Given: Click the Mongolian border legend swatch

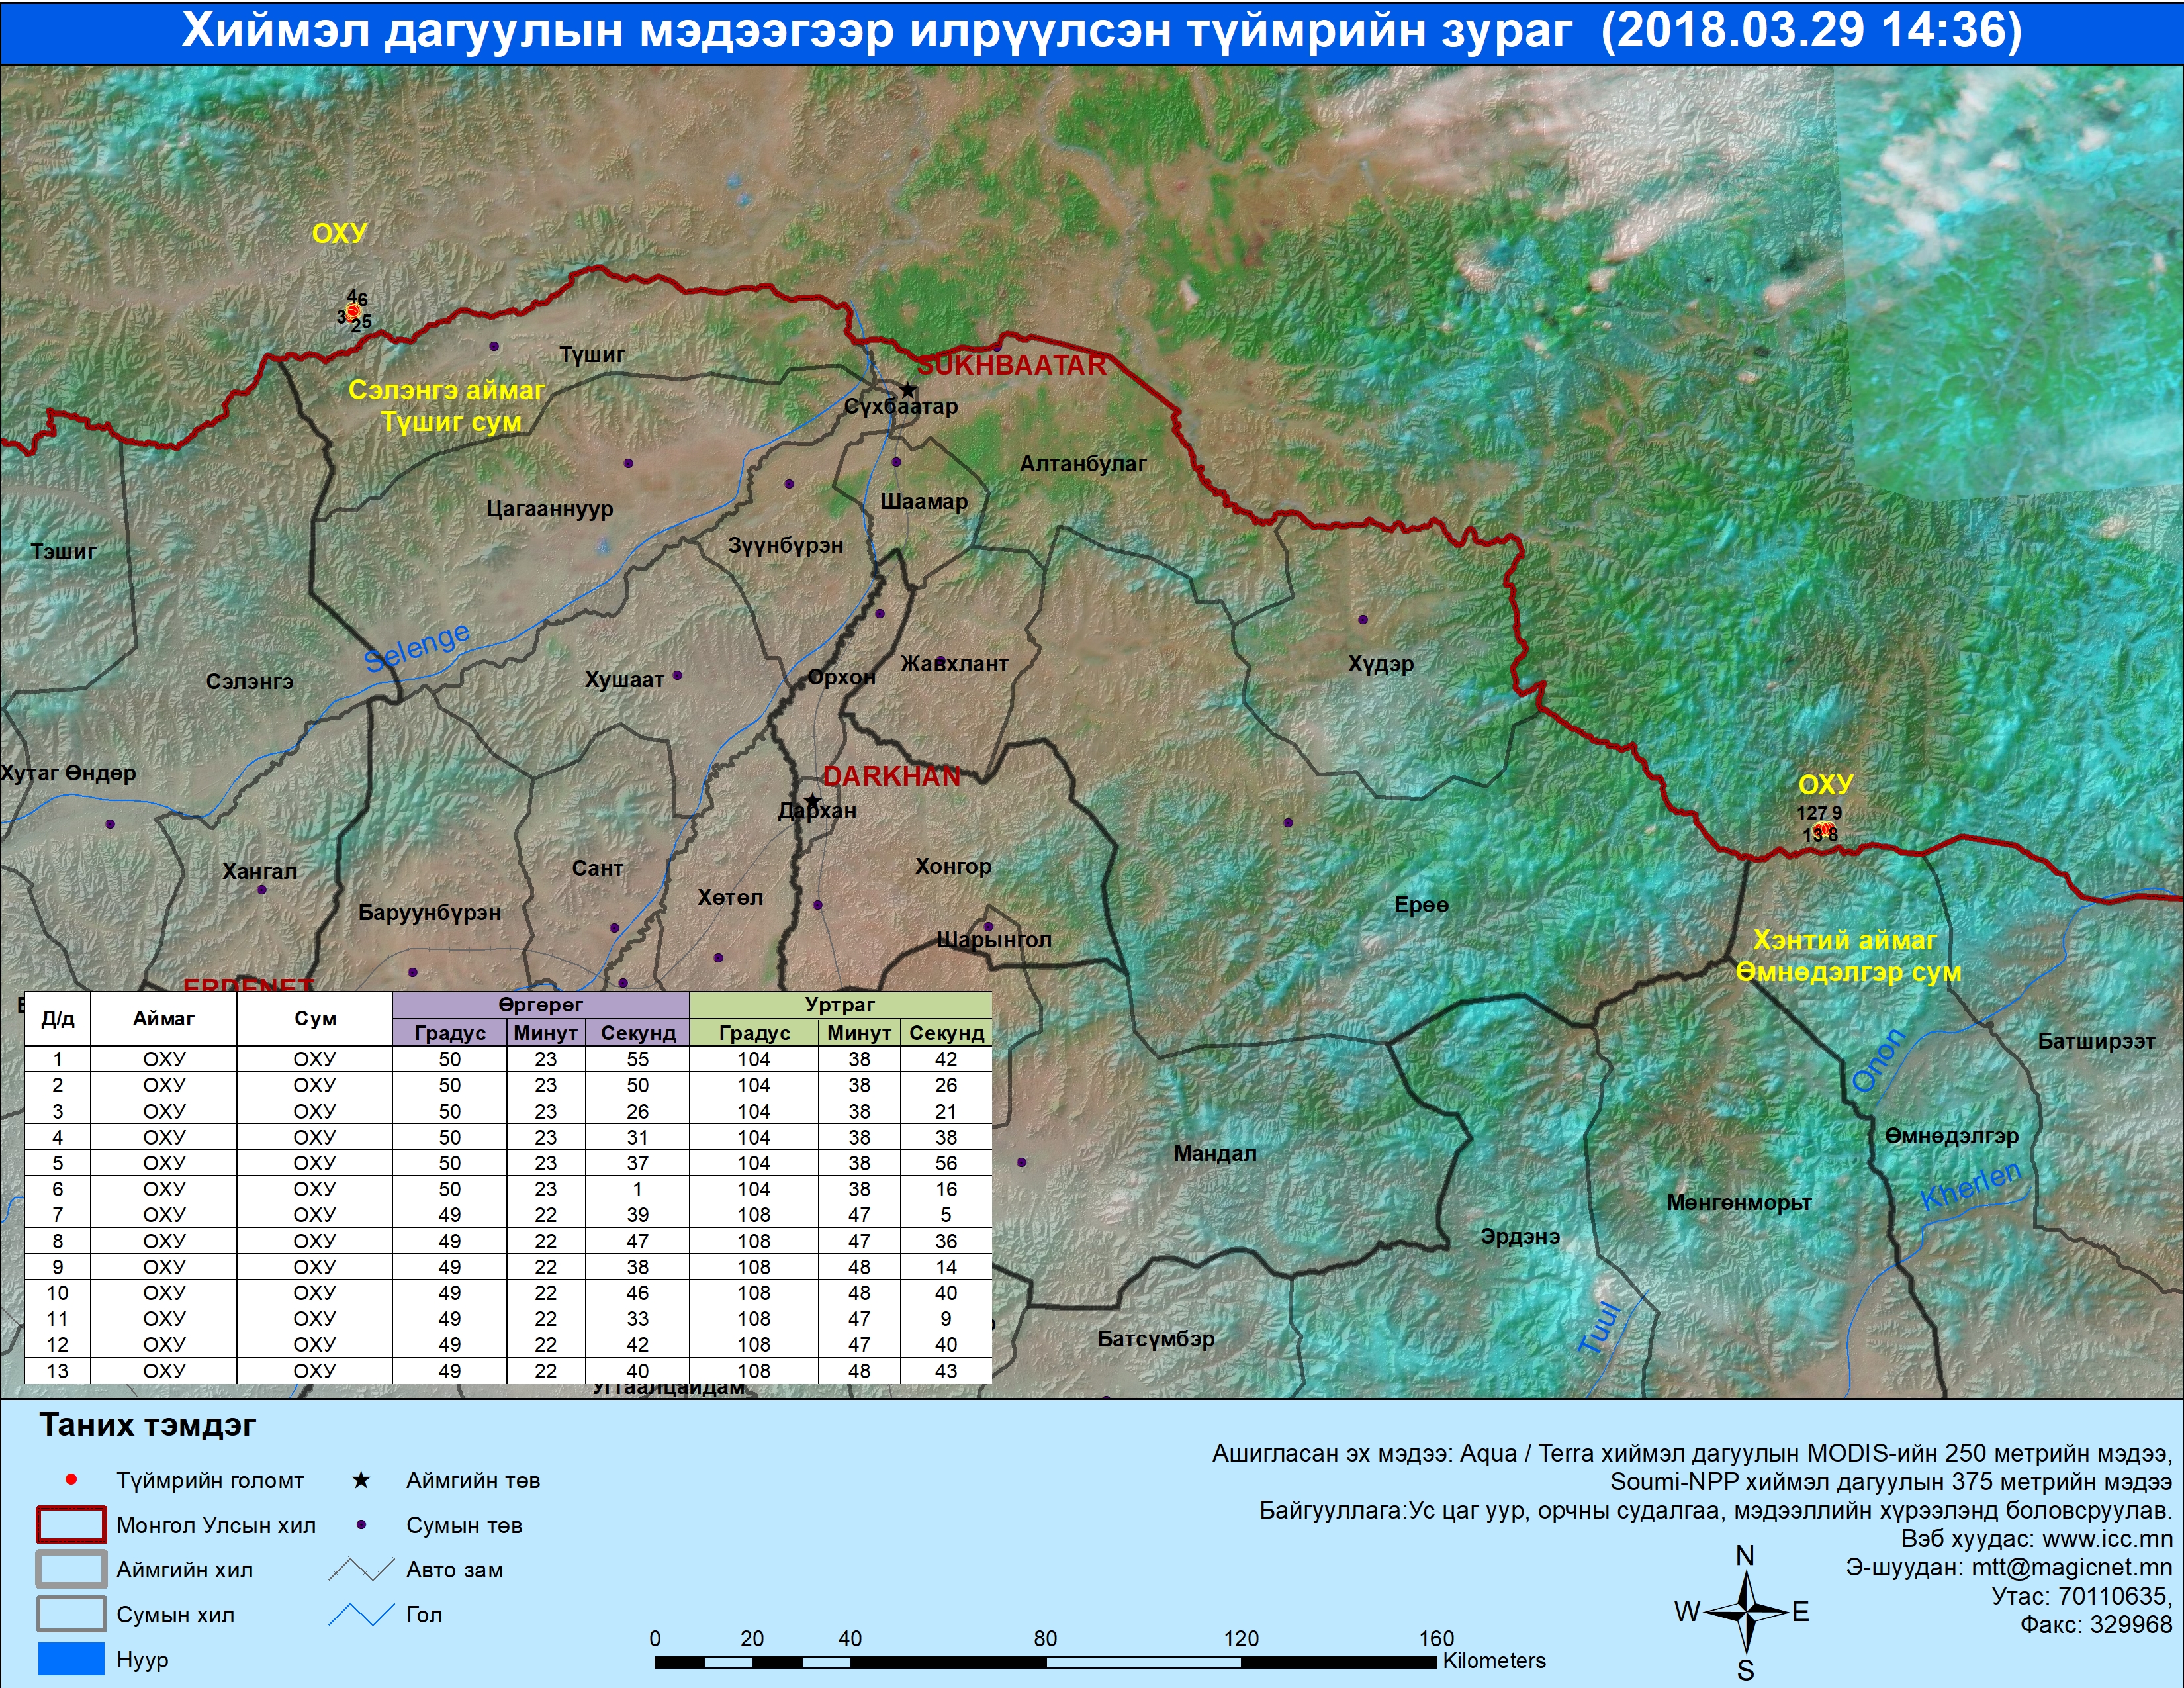Looking at the screenshot, I should (x=71, y=1525).
